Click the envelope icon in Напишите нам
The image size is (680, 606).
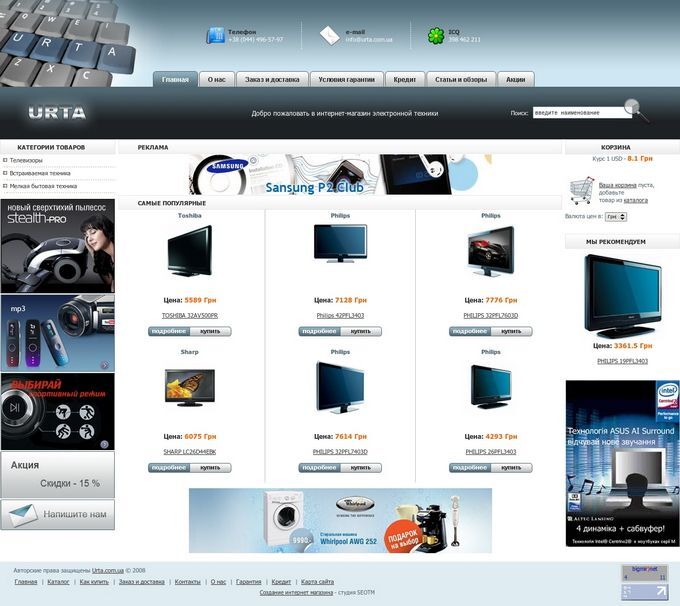point(23,514)
